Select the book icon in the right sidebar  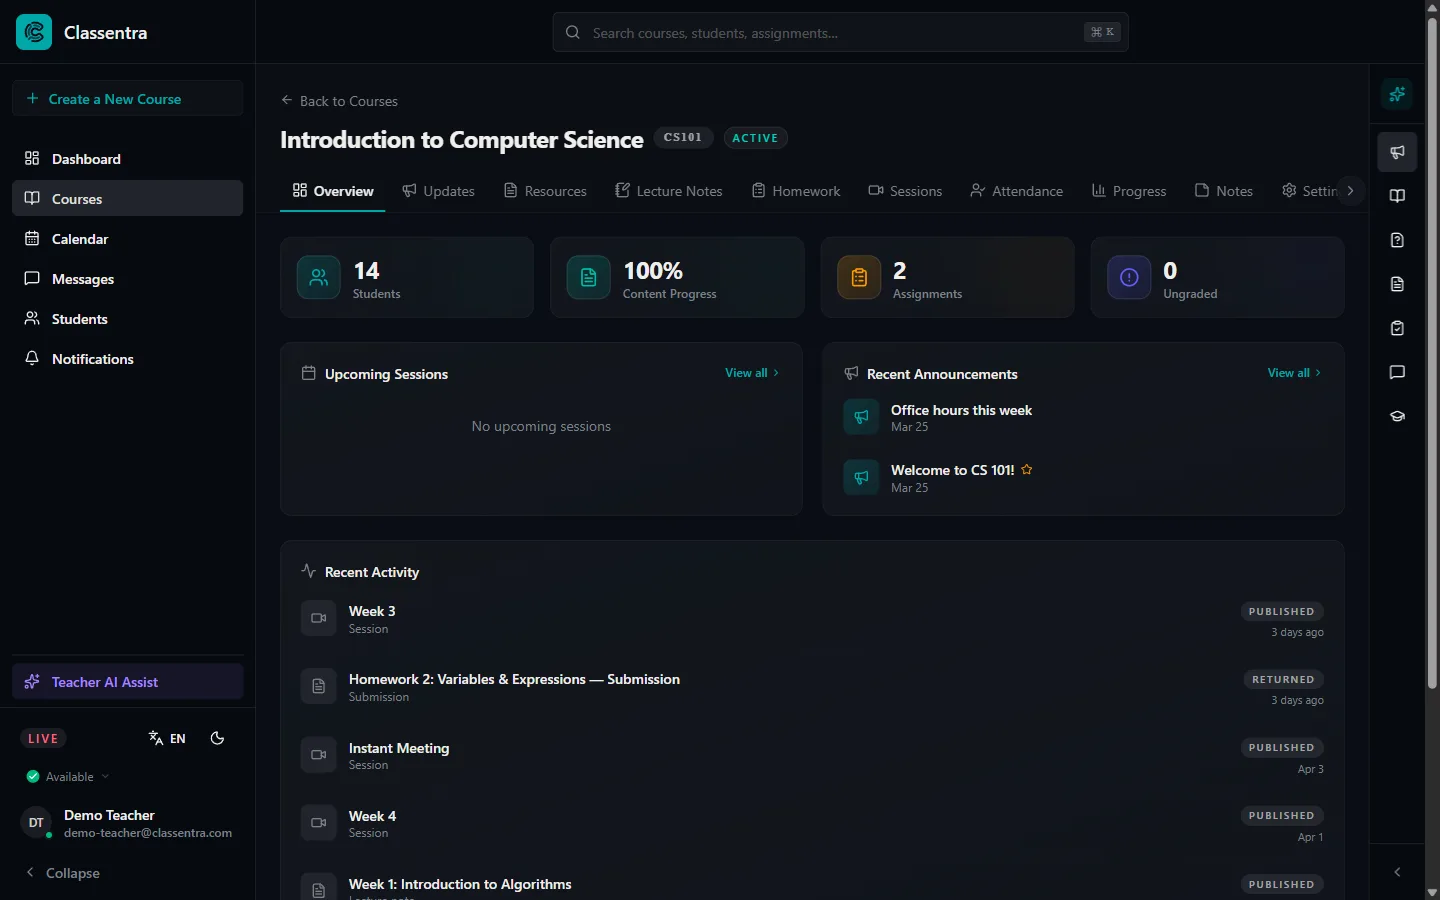click(x=1396, y=196)
